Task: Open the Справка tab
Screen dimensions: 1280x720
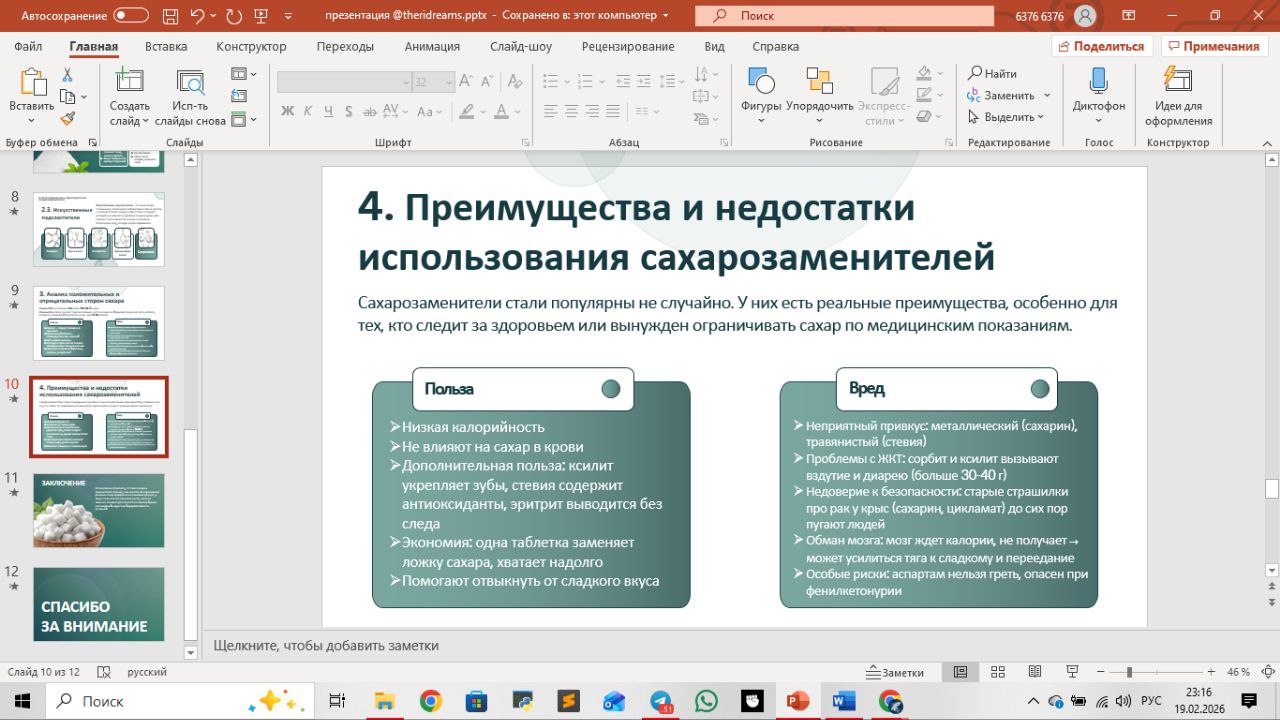Action: (775, 47)
